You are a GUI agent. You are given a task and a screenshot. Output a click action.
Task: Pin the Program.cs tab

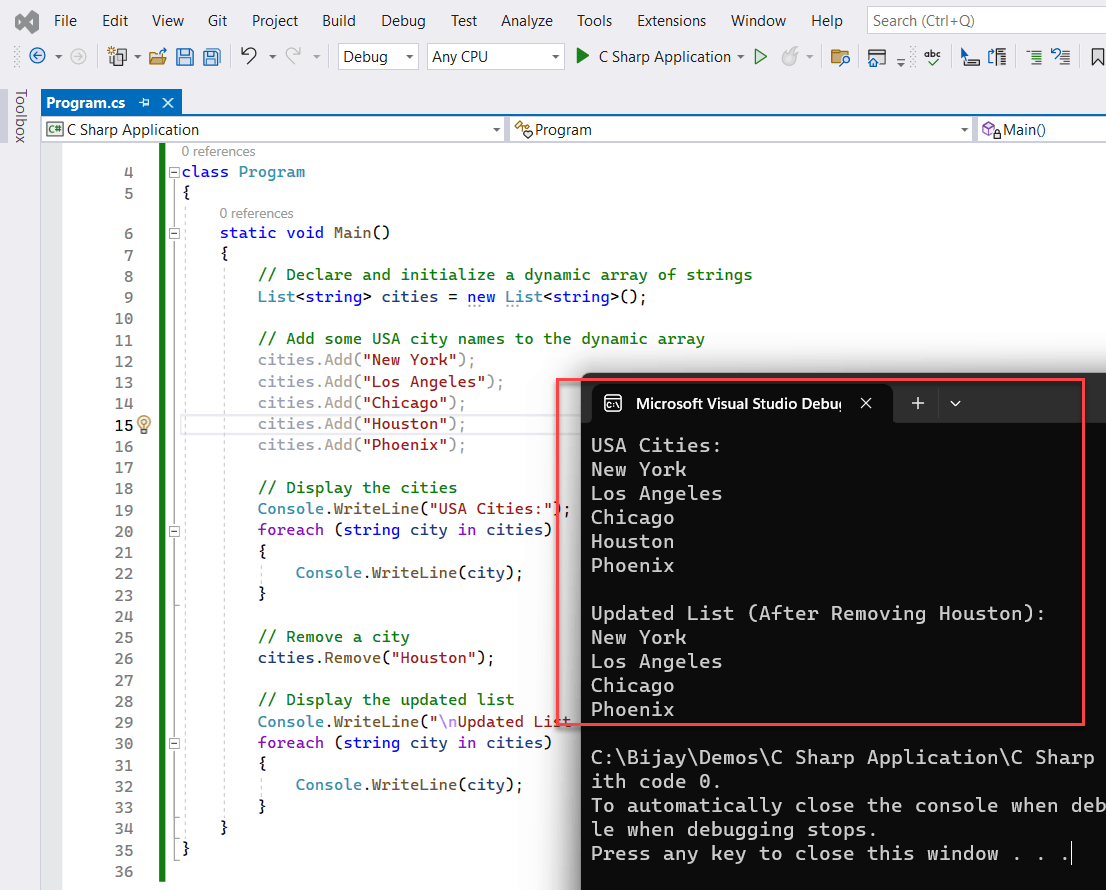tap(143, 101)
